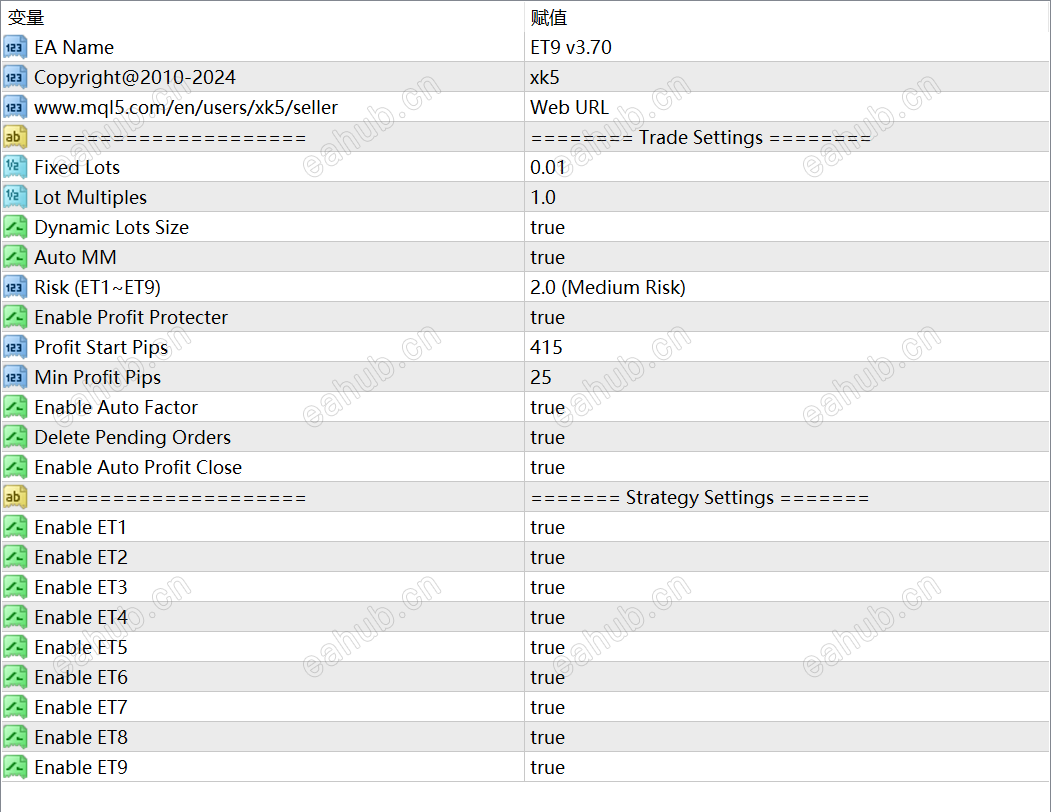The image size is (1051, 812).
Task: Open the Risk (ET1~ET9) Medium Risk value list
Action: (x=787, y=287)
